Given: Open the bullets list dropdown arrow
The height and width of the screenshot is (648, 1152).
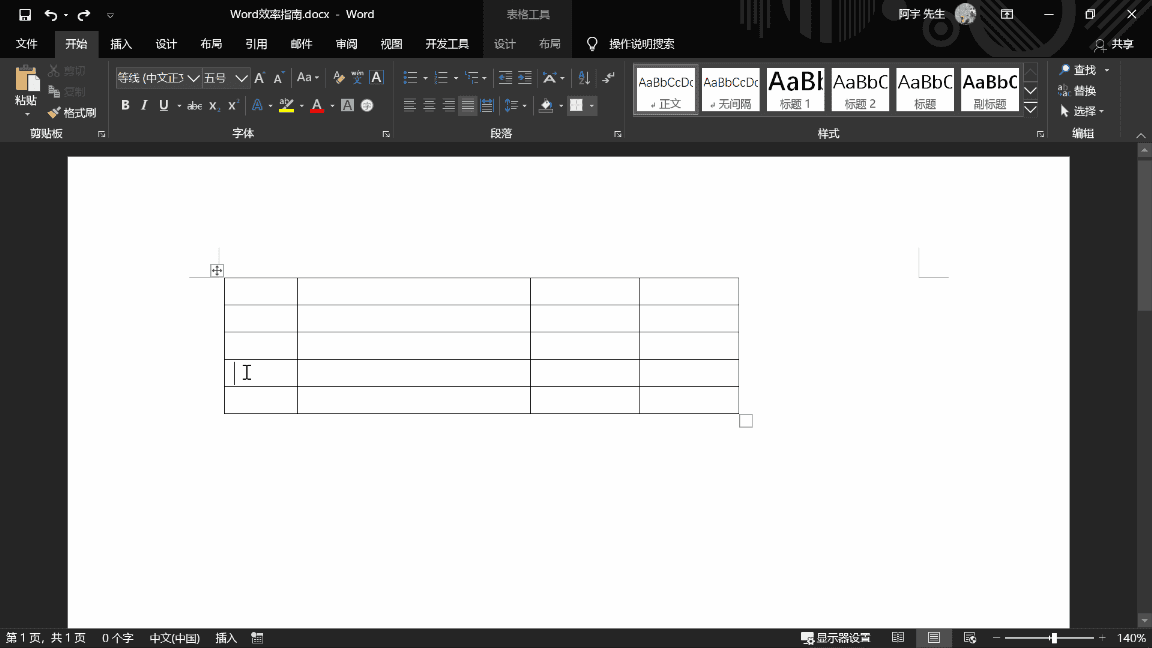Looking at the screenshot, I should (425, 78).
